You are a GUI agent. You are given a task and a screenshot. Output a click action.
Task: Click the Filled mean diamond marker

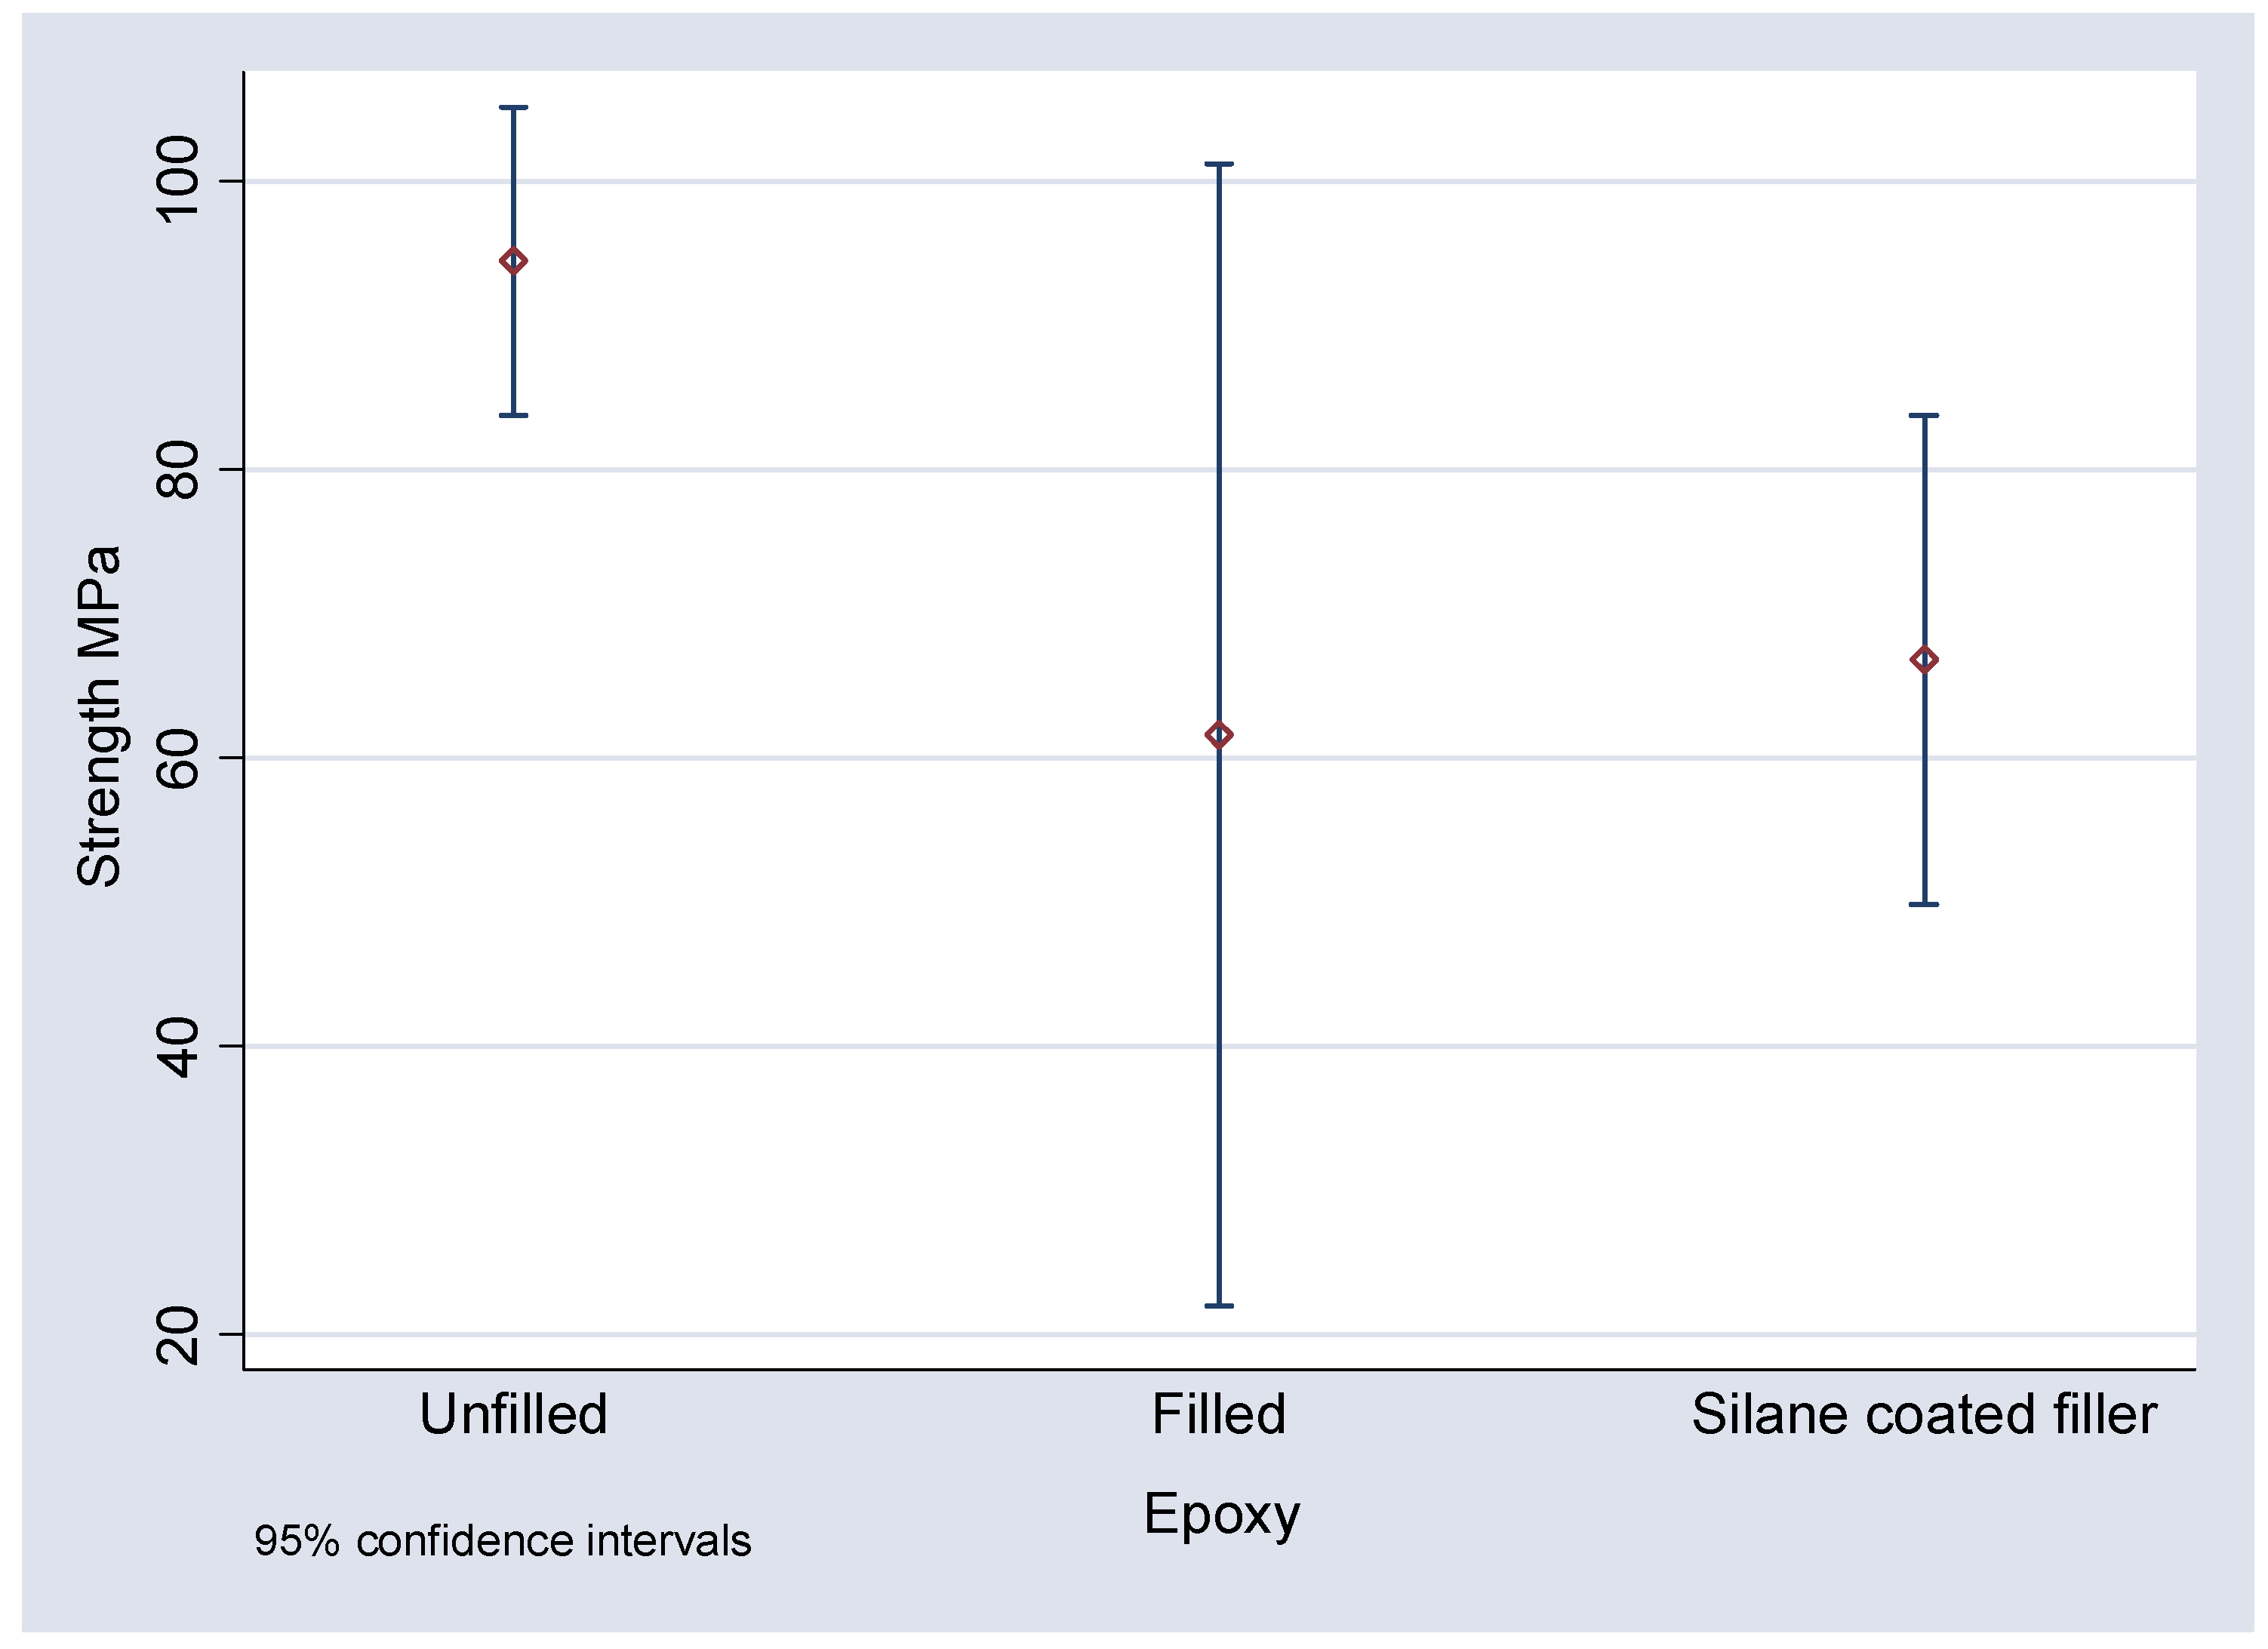point(1219,735)
